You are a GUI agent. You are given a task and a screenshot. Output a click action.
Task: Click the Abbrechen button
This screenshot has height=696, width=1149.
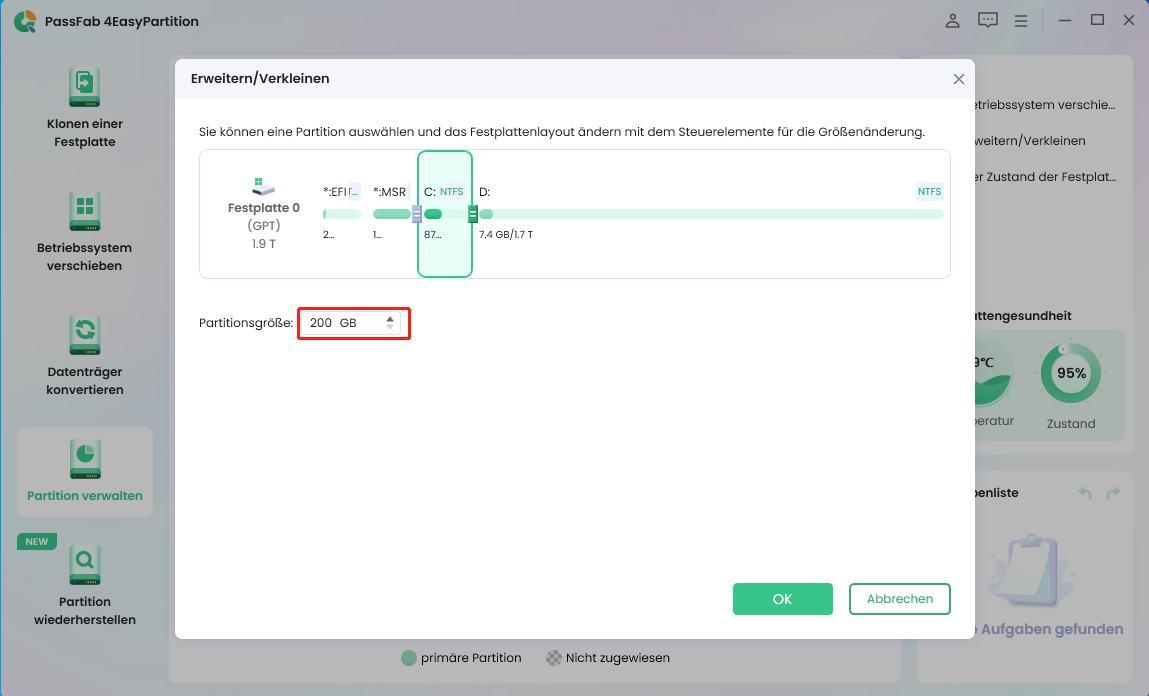[899, 599]
